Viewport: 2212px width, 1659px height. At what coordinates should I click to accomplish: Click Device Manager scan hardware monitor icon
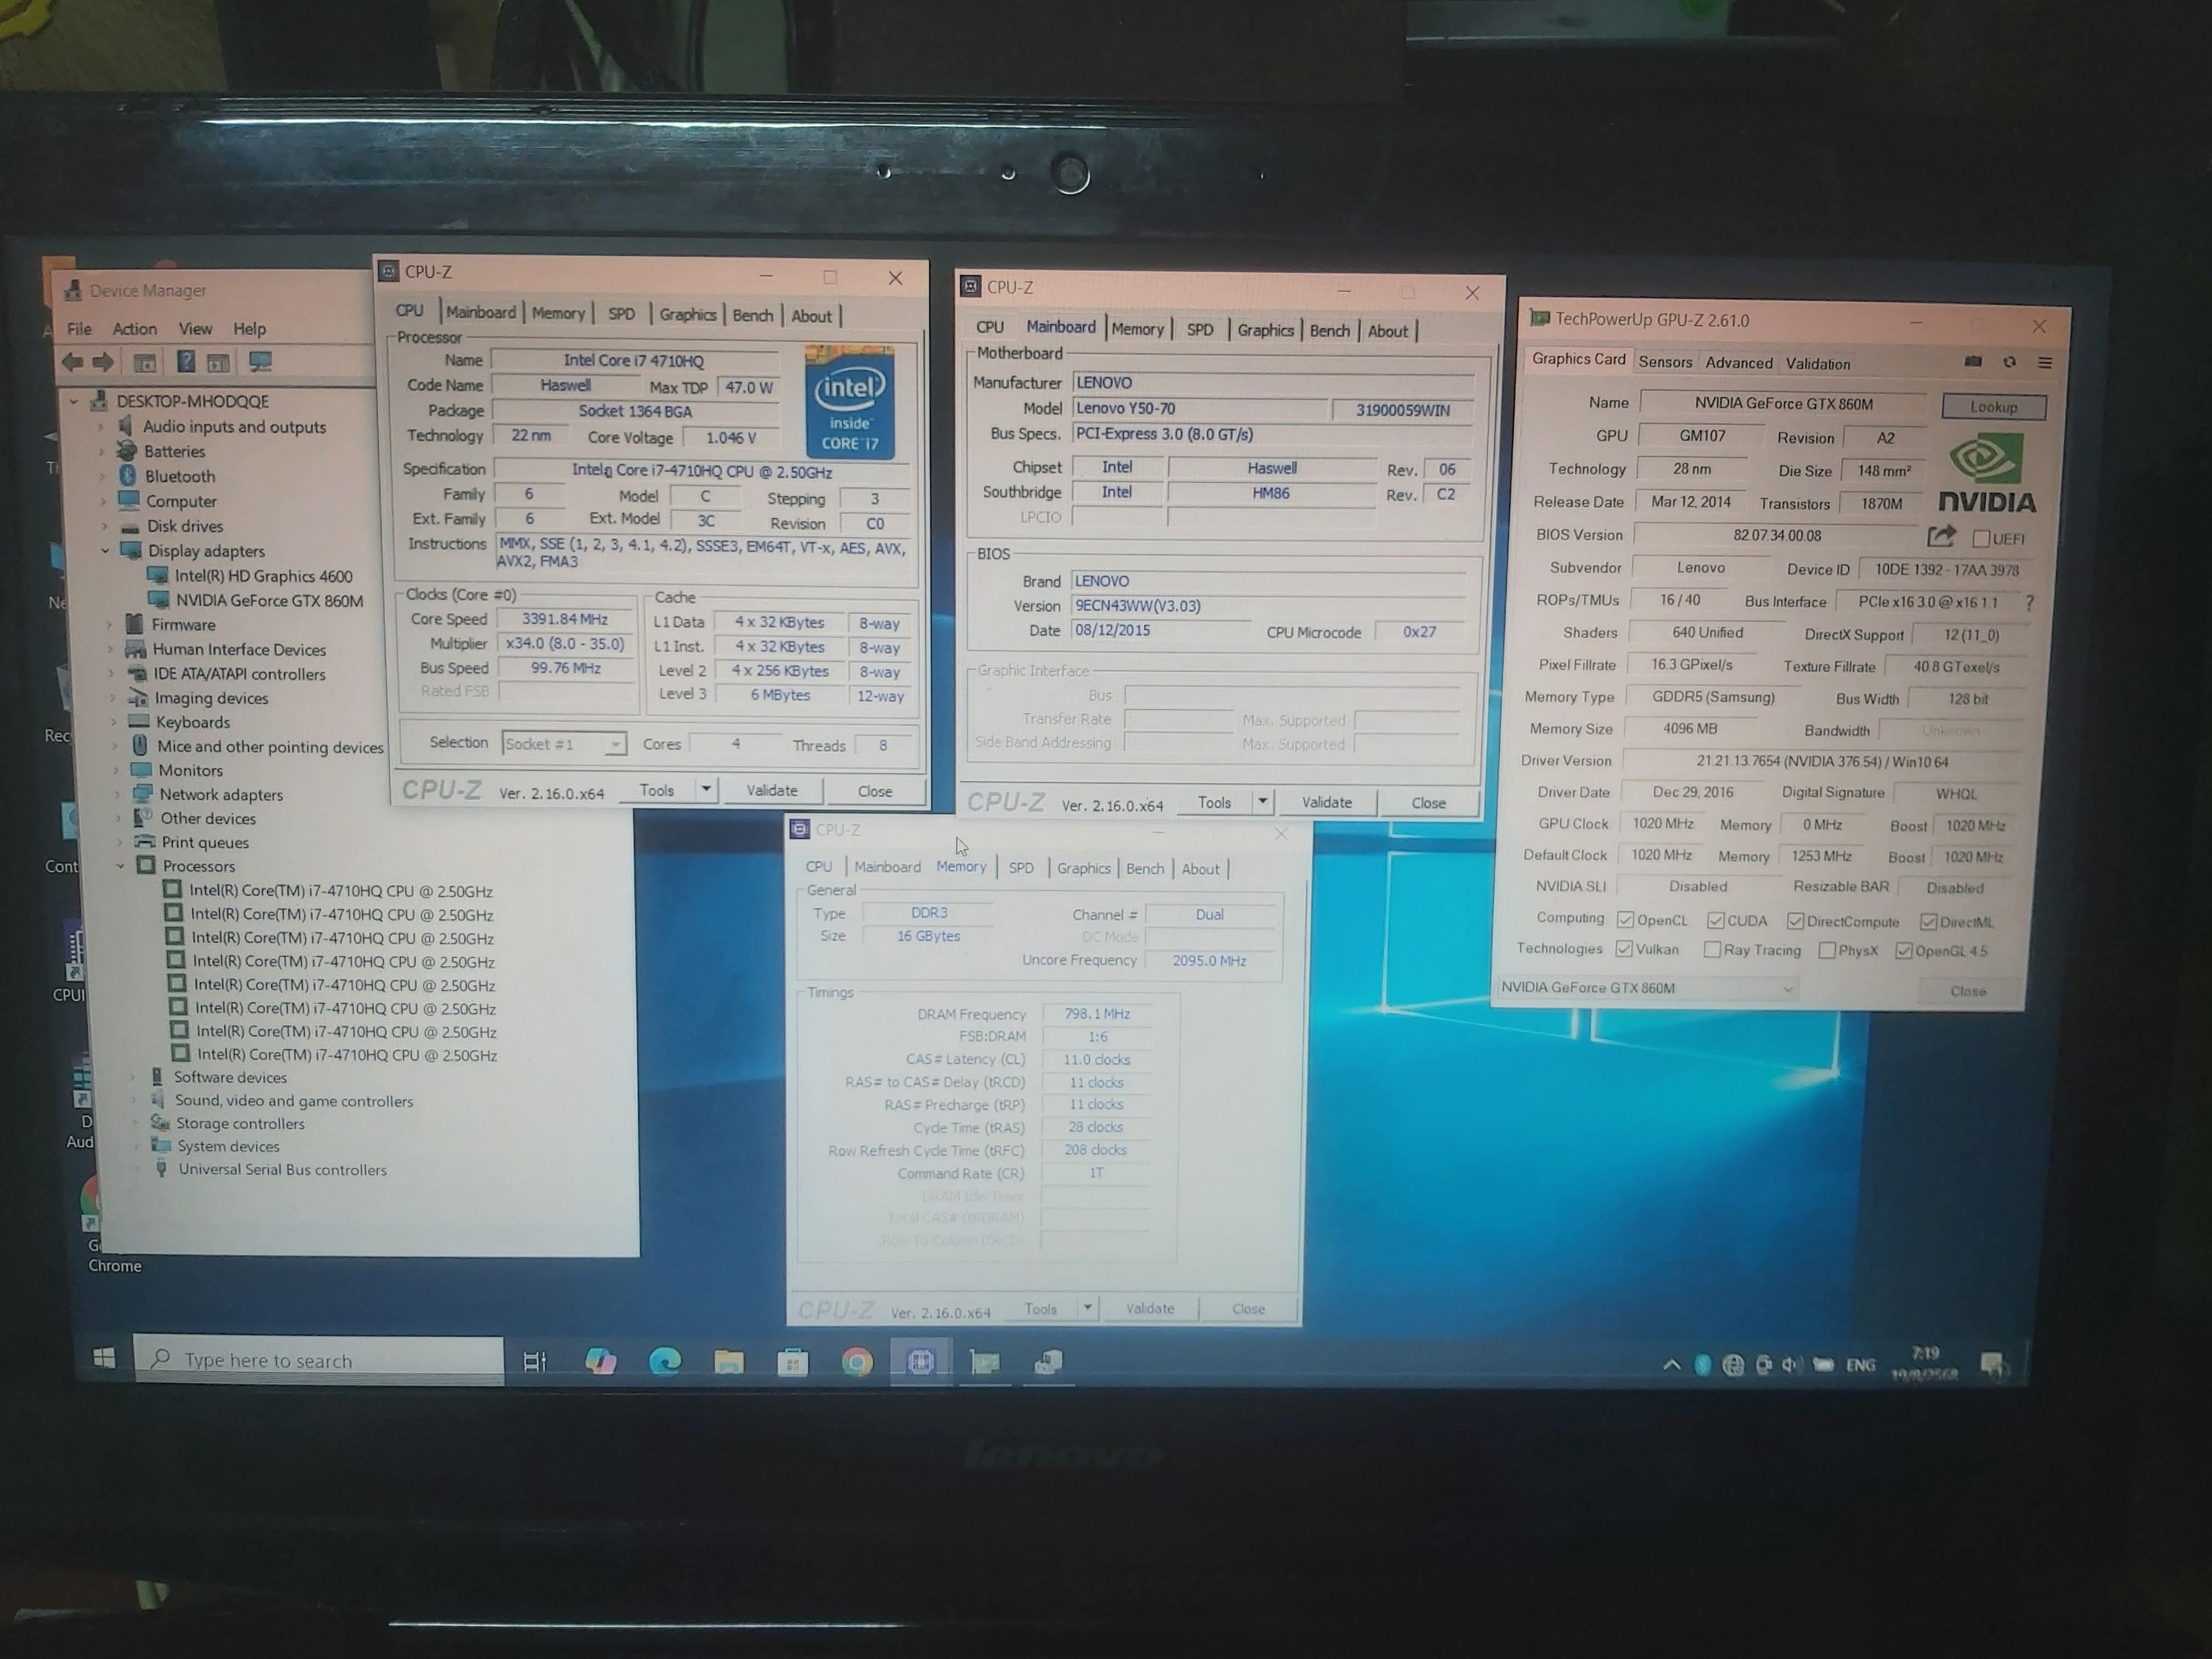260,362
